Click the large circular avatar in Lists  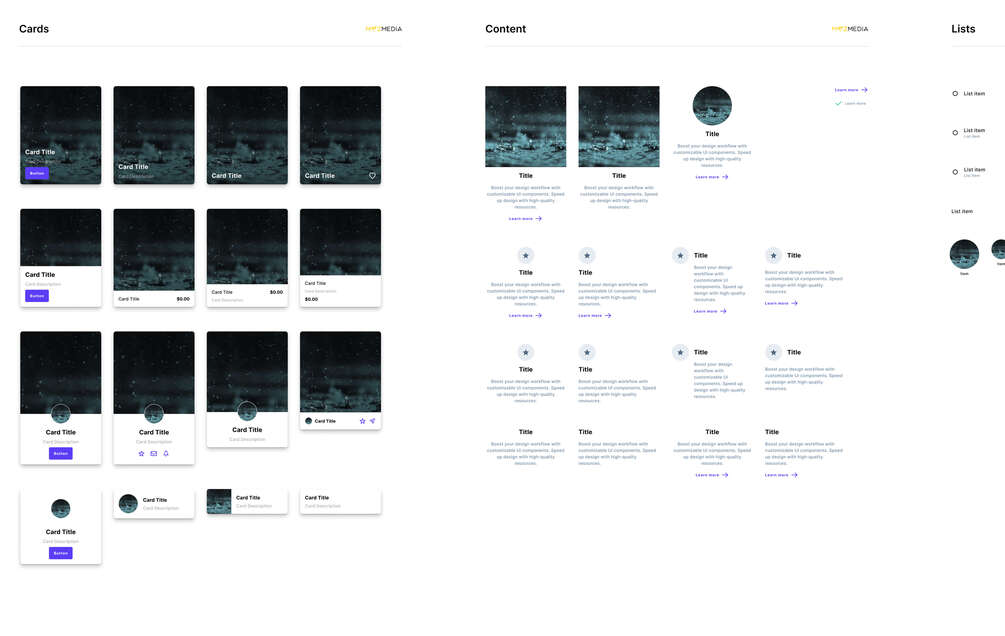point(964,254)
